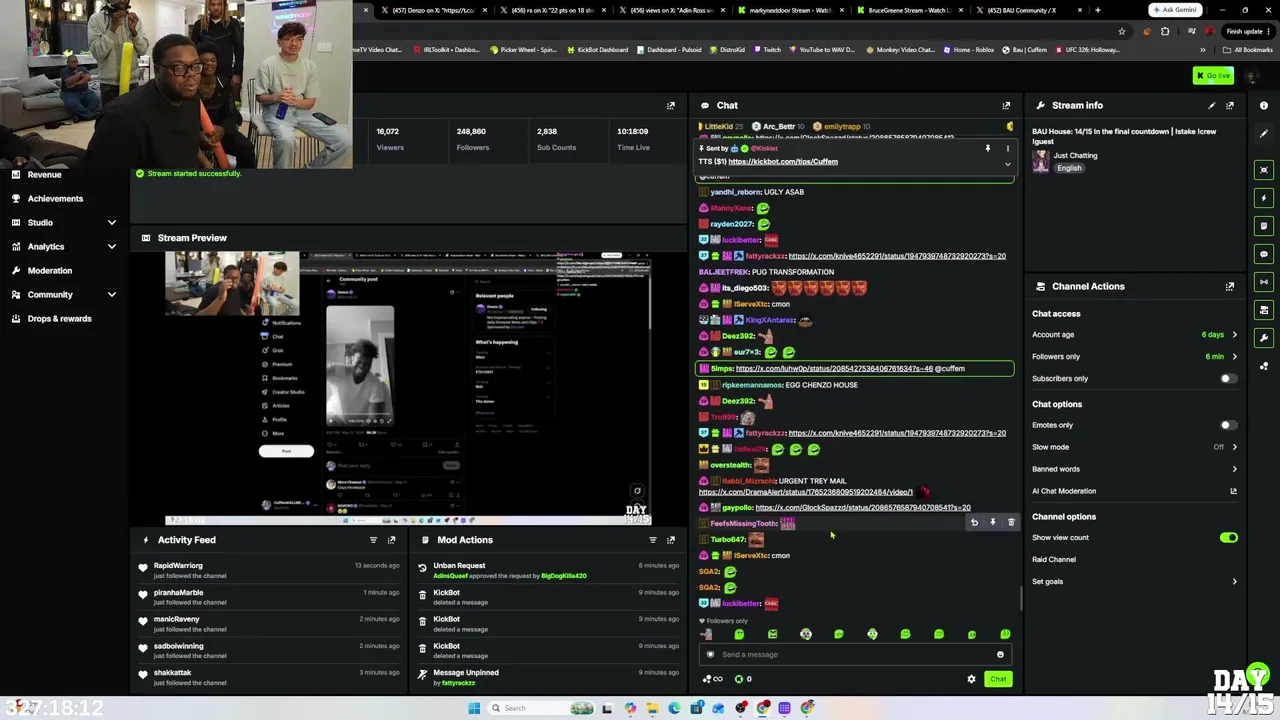Open the KickBot Dashboard bookmark
1280x720 pixels.
[597, 50]
